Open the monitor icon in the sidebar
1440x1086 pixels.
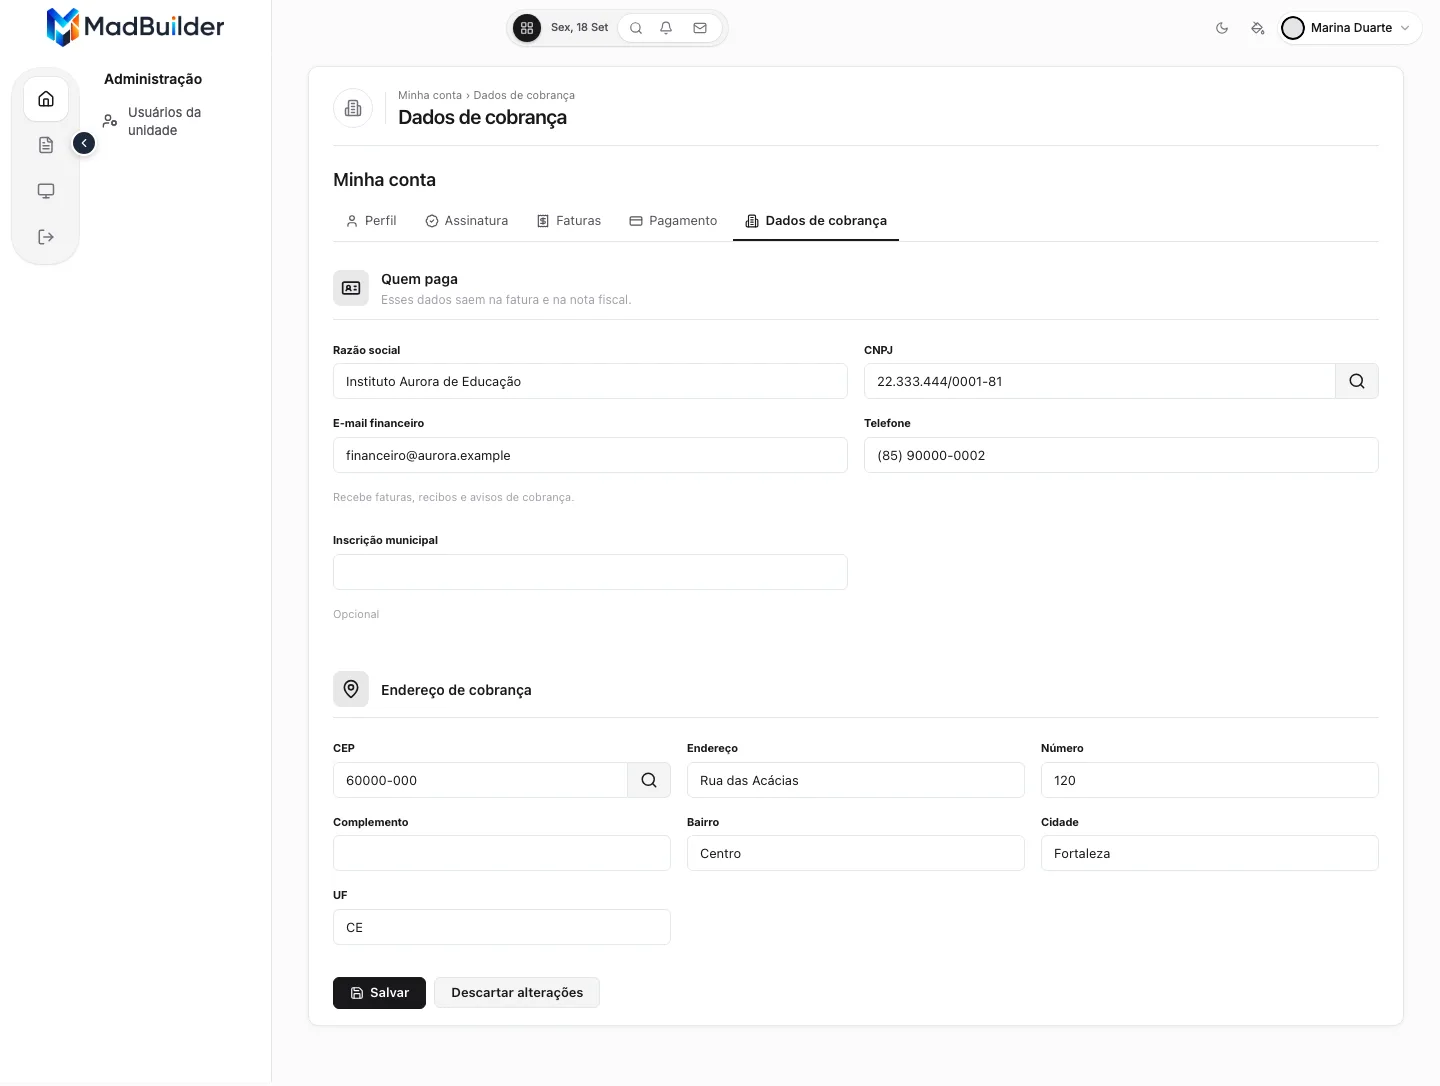pyautogui.click(x=46, y=191)
